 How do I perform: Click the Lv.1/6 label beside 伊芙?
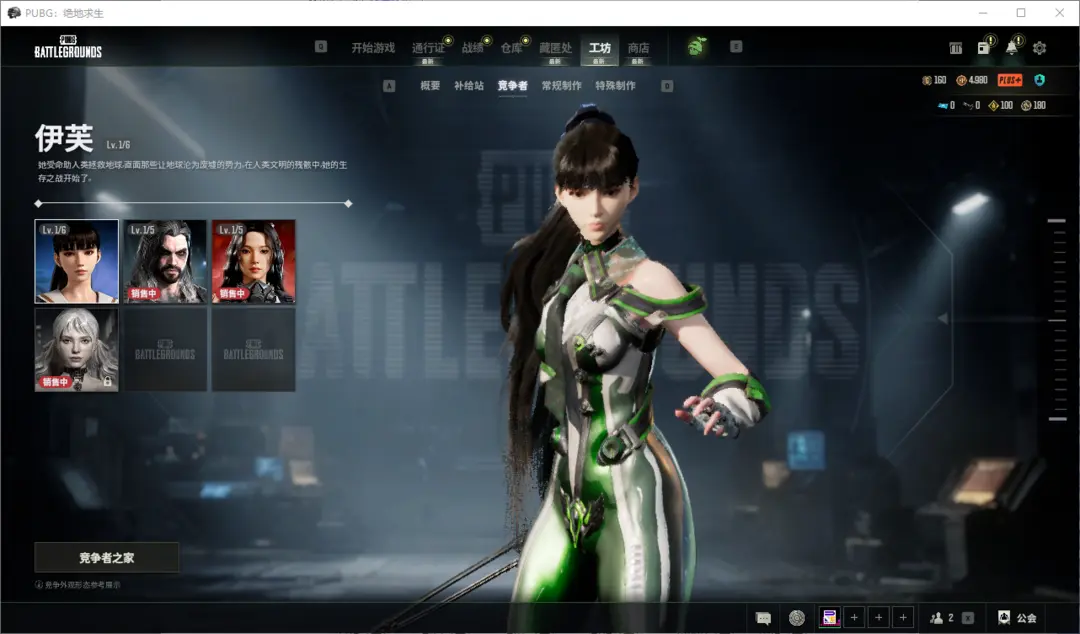click(118, 145)
